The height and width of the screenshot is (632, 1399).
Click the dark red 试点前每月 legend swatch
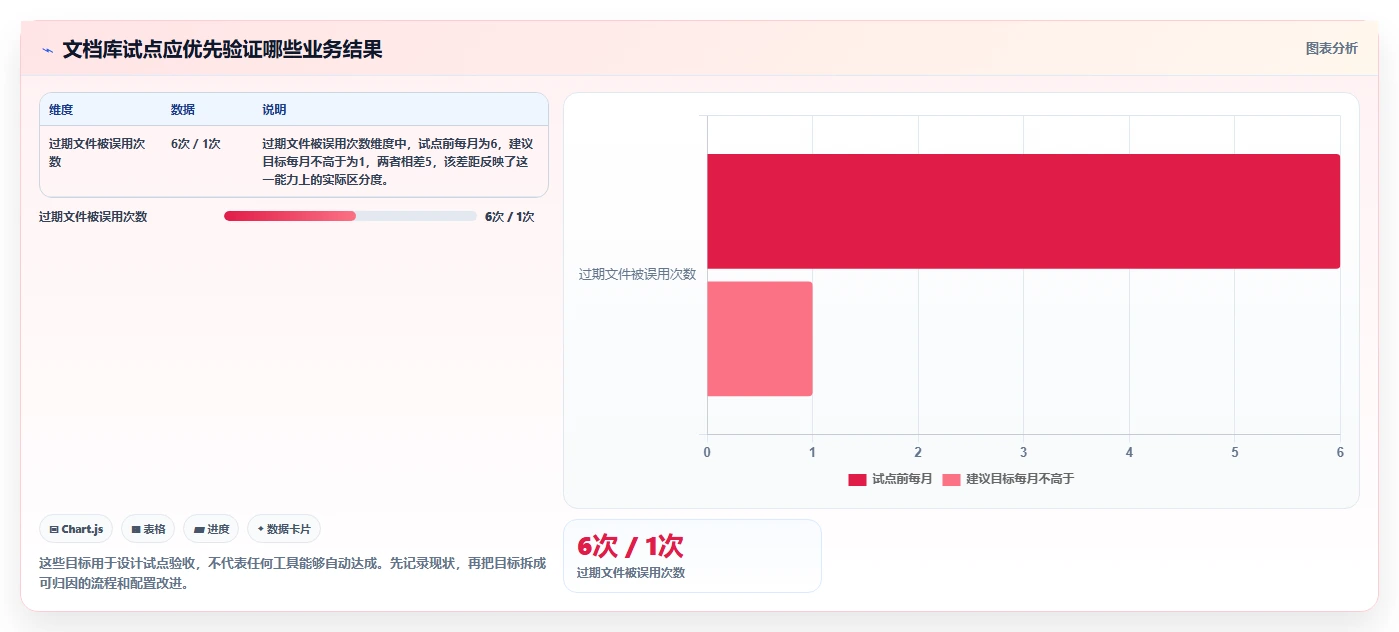point(857,479)
